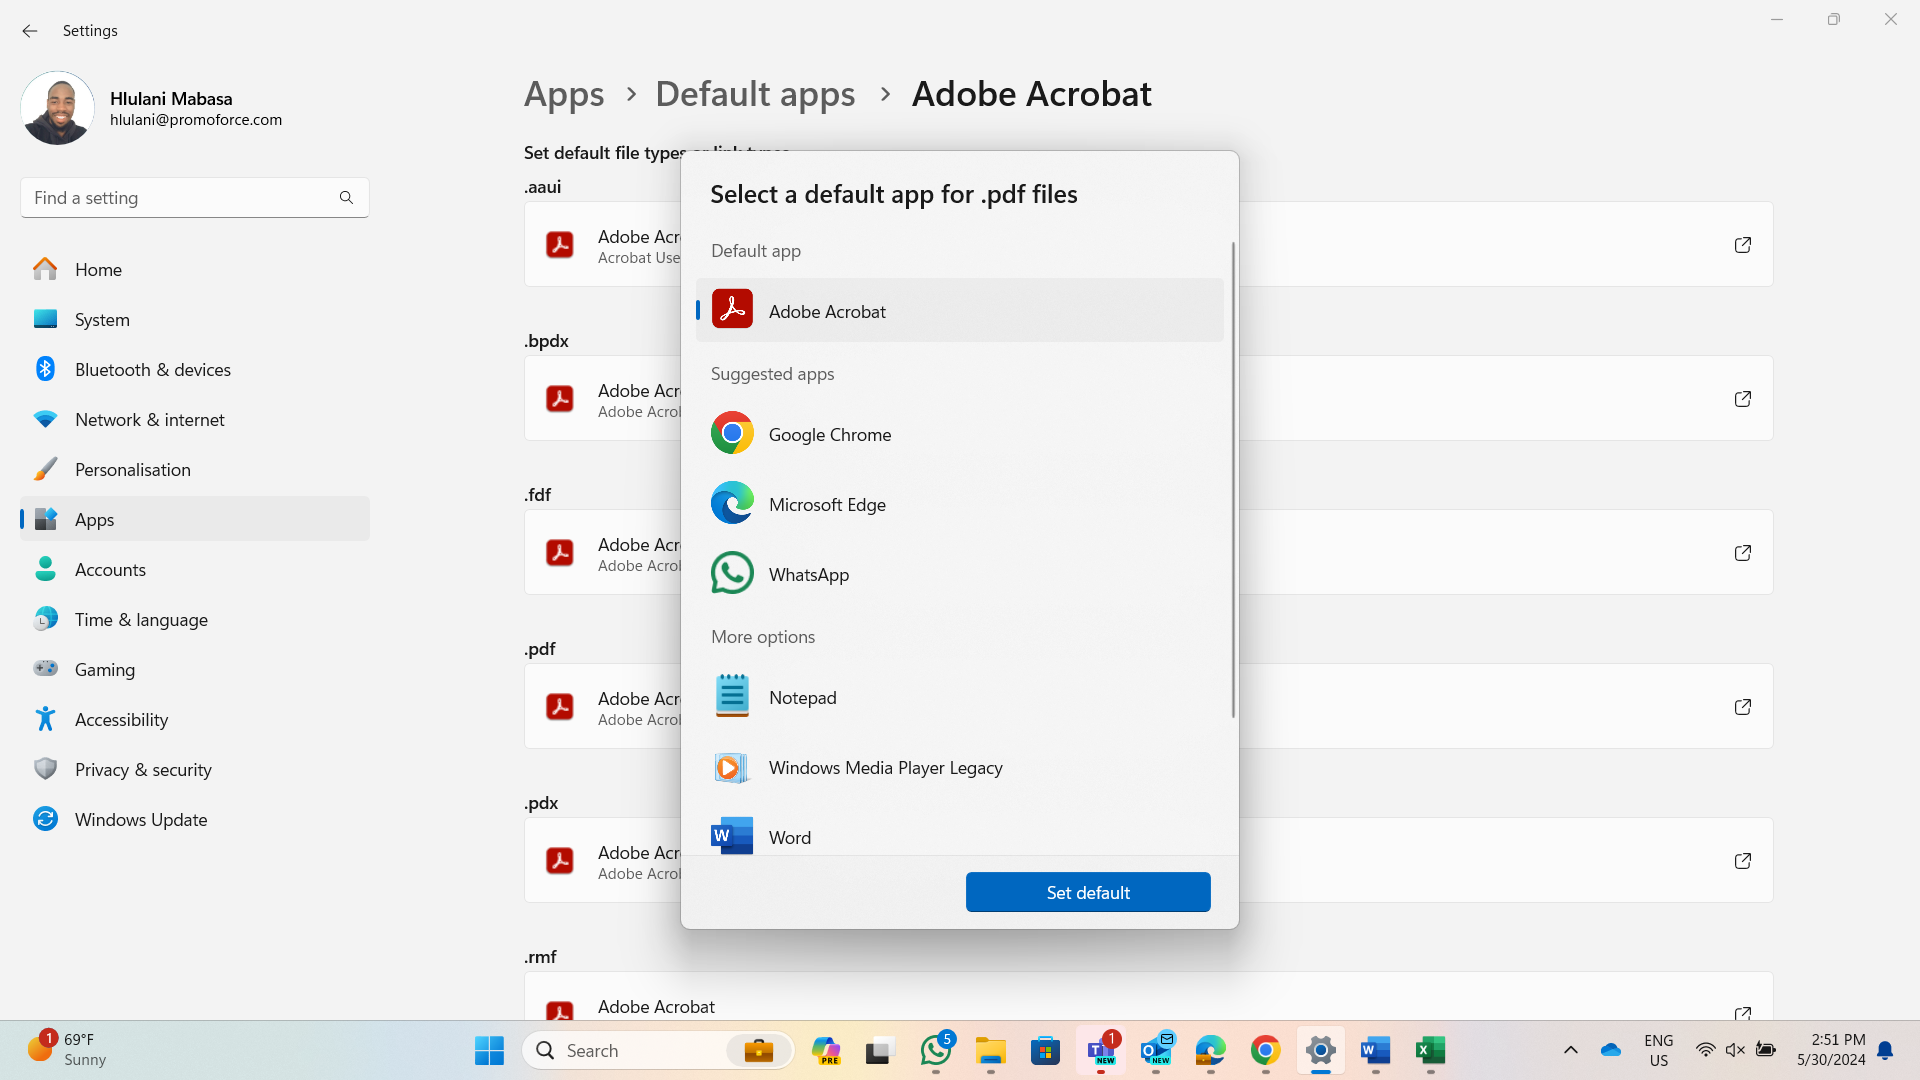Open Accounts settings
Image resolution: width=1920 pixels, height=1080 pixels.
point(195,569)
